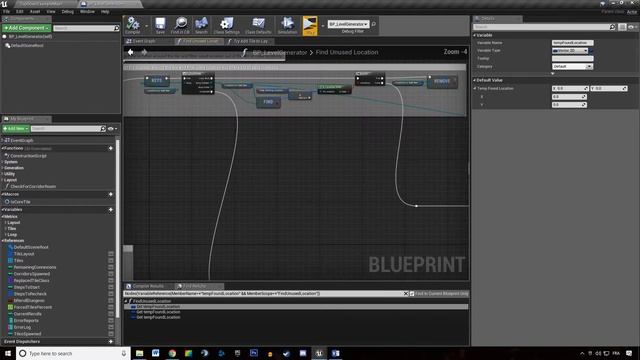Add a new macro with plus icon
The image size is (640, 360).
click(111, 194)
